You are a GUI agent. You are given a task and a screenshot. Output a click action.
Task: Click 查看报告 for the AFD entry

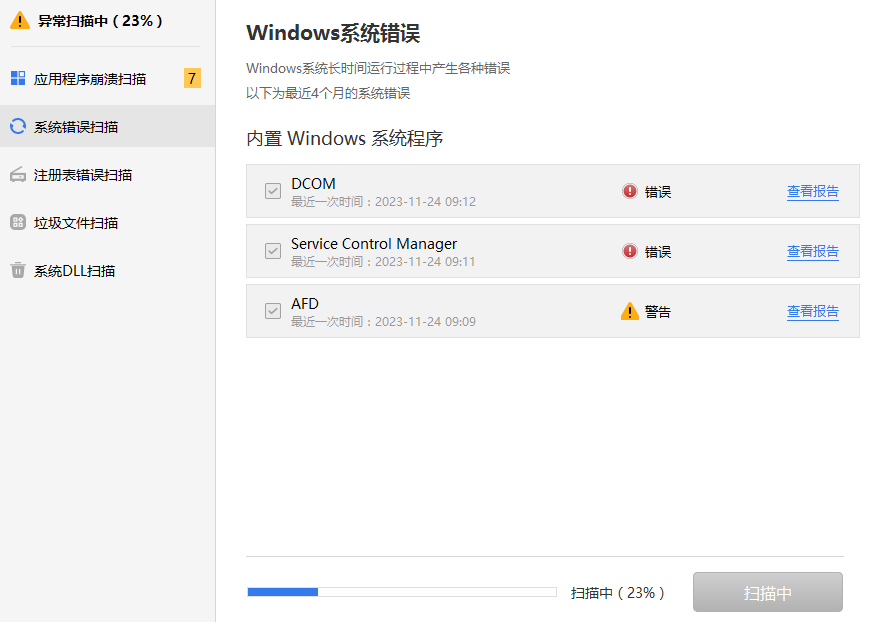(x=812, y=312)
